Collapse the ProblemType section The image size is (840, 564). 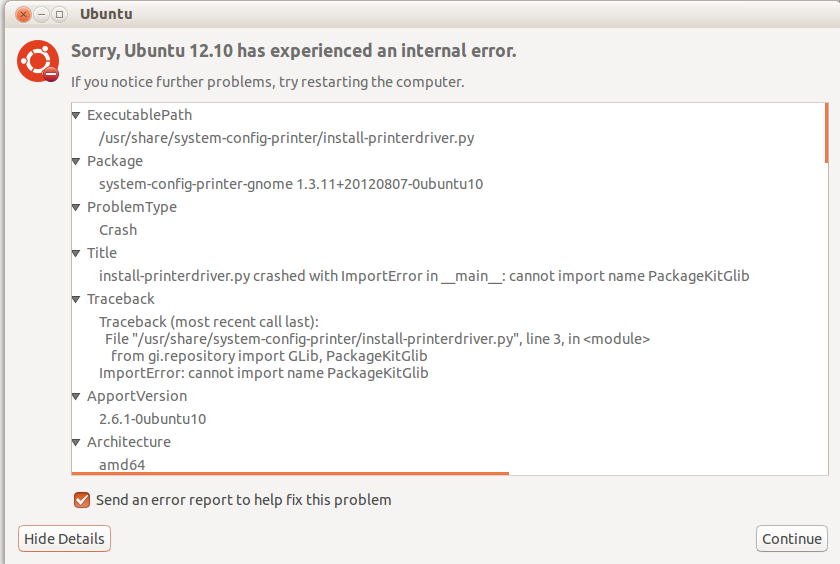pos(77,208)
